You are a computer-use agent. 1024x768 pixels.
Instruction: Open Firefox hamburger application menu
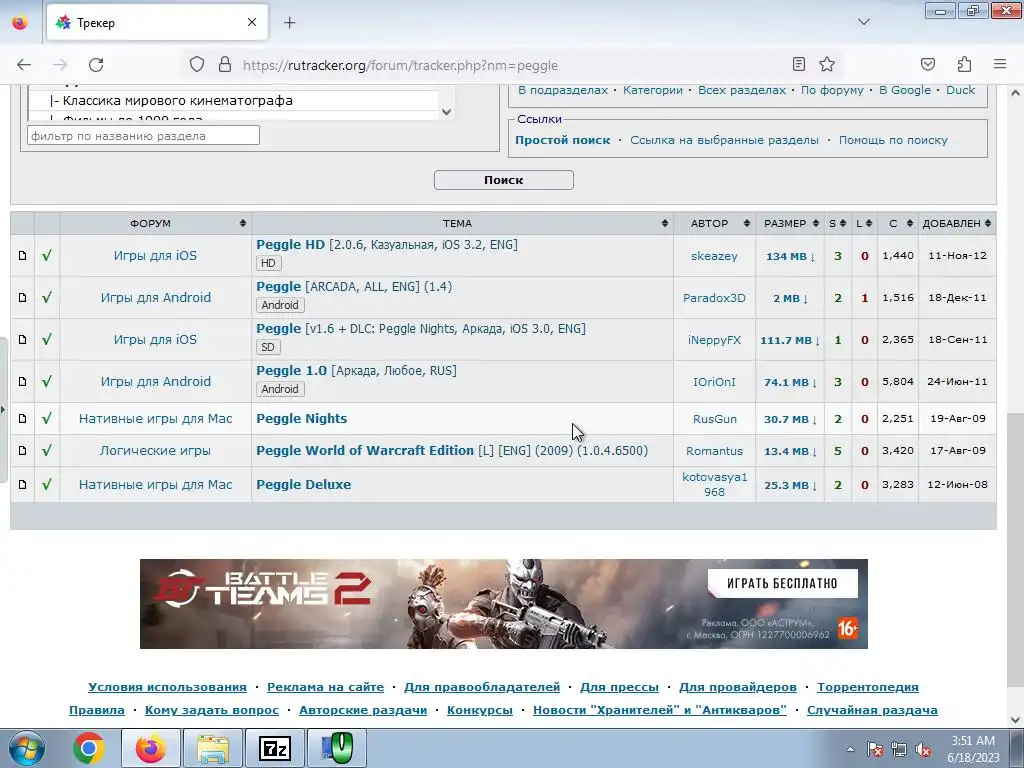point(1000,64)
